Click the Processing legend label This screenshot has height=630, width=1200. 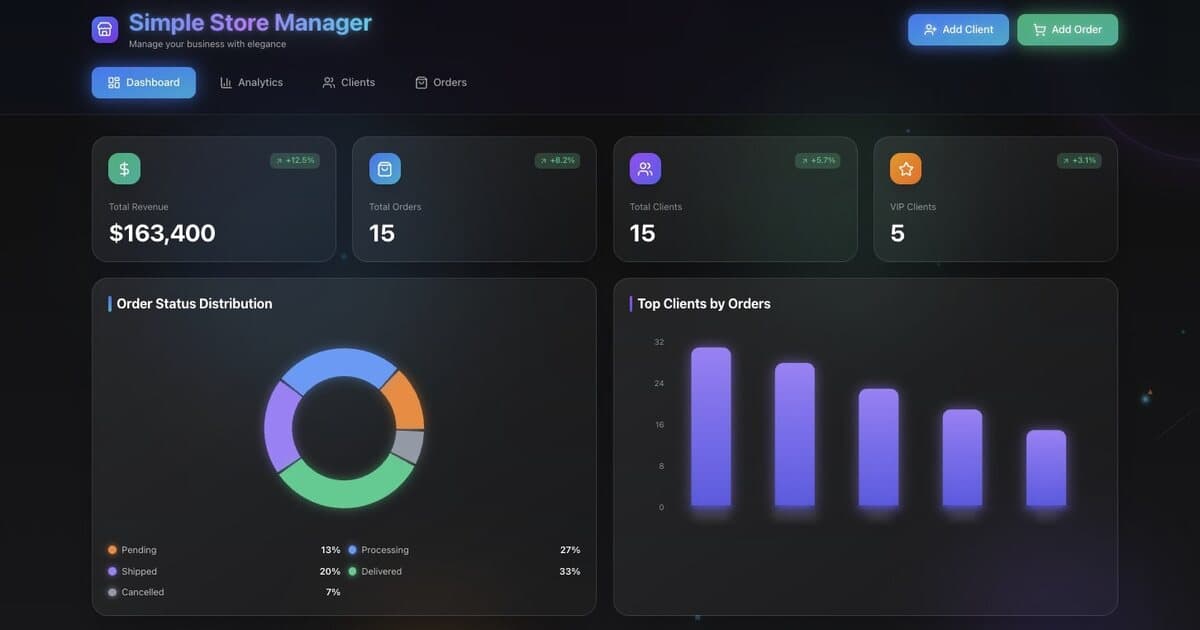pos(385,550)
